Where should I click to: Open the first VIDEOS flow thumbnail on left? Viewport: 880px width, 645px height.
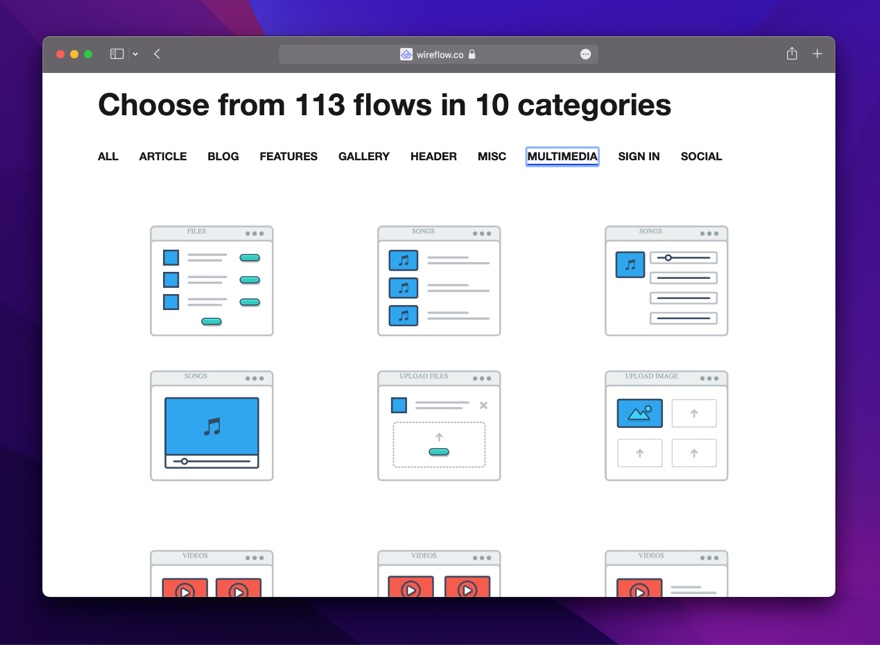click(212, 573)
